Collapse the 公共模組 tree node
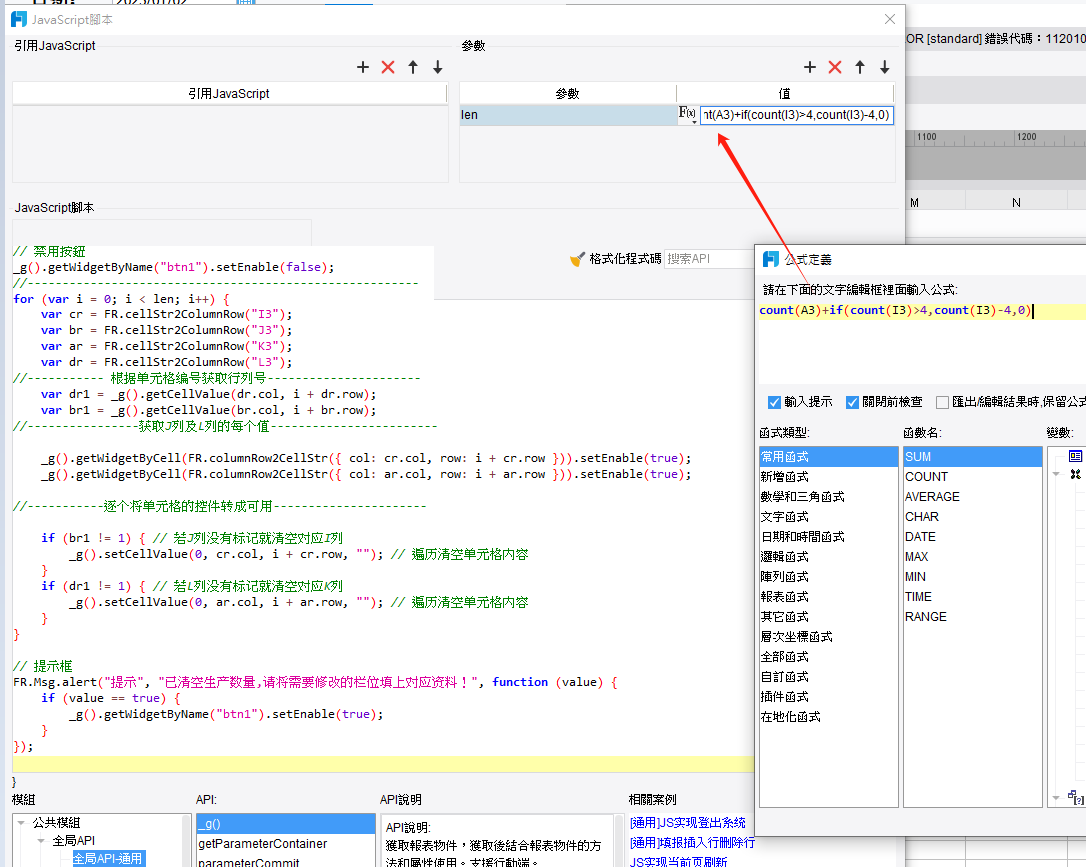The image size is (1086, 867). coord(21,823)
